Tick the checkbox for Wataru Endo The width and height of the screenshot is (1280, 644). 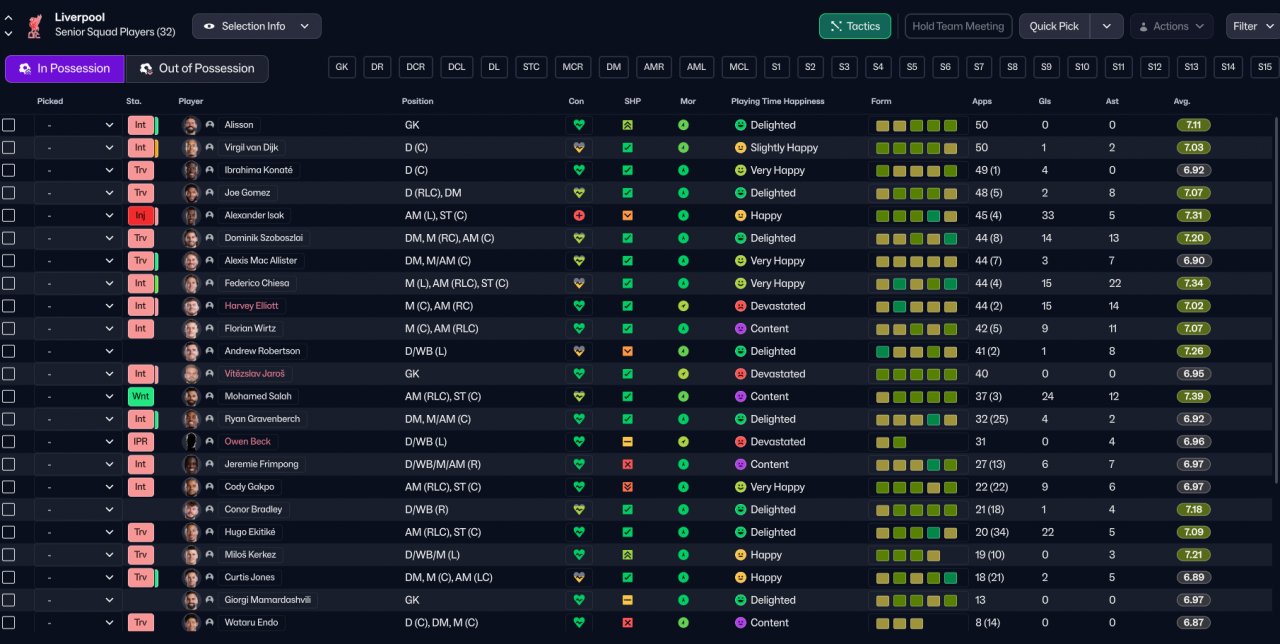9,622
